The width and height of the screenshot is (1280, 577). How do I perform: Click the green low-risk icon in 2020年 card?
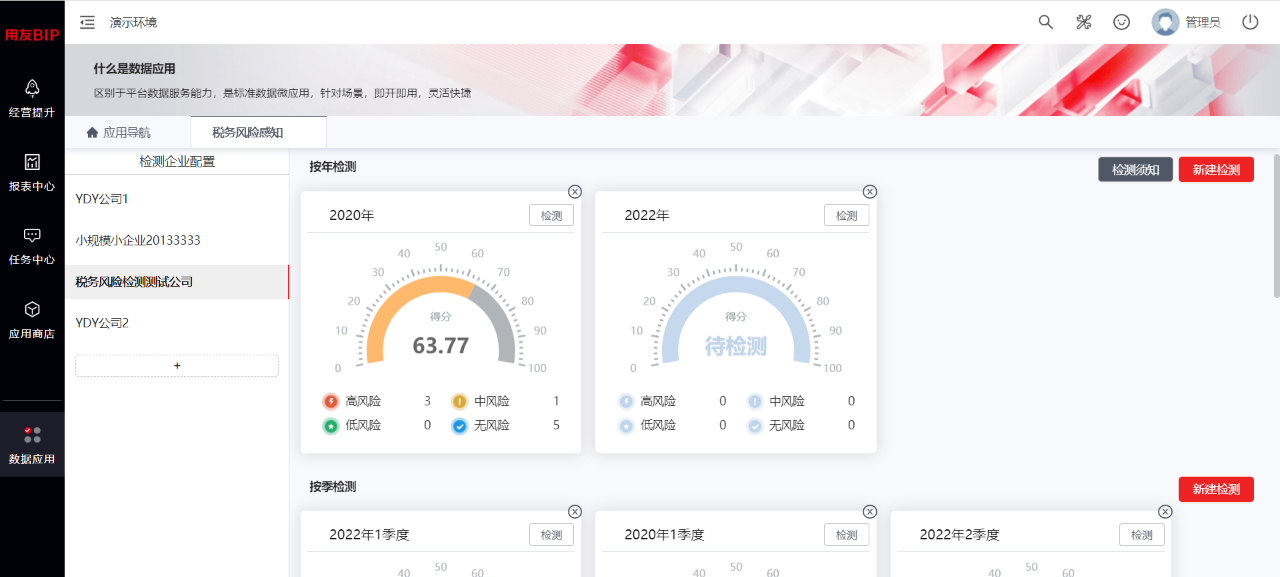tap(331, 425)
